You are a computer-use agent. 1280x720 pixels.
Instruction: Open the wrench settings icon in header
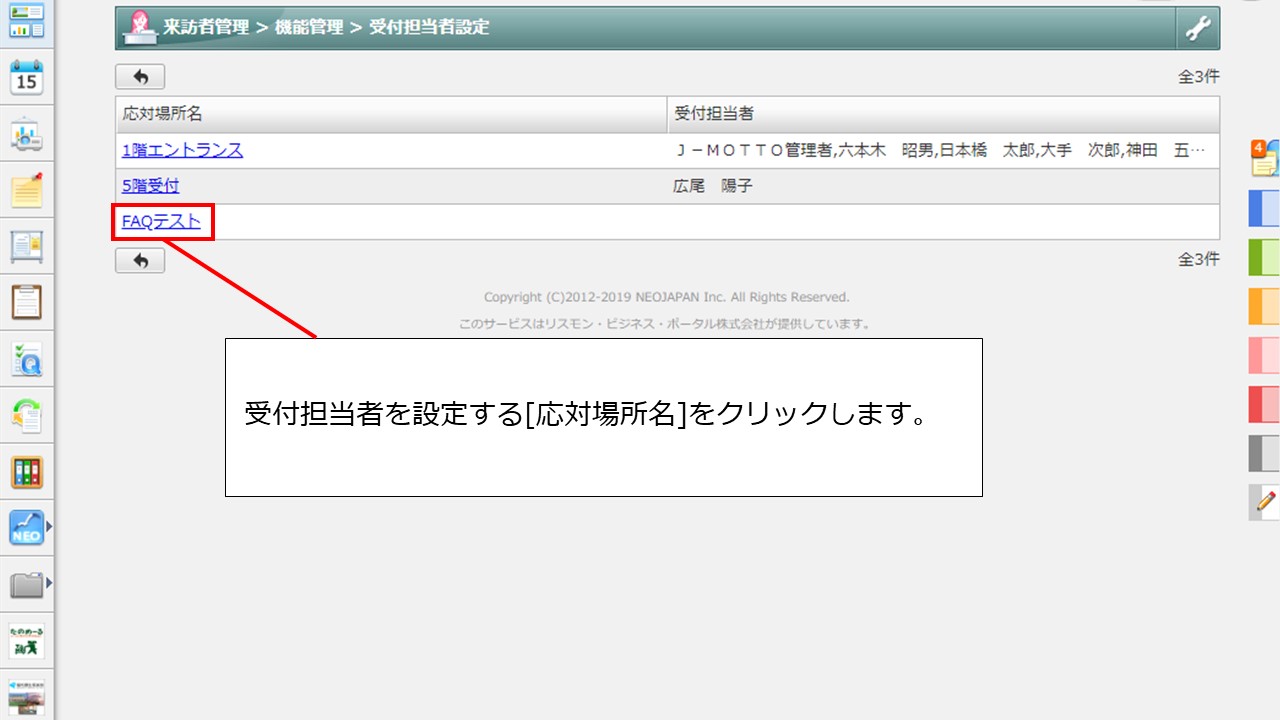coord(1198,28)
